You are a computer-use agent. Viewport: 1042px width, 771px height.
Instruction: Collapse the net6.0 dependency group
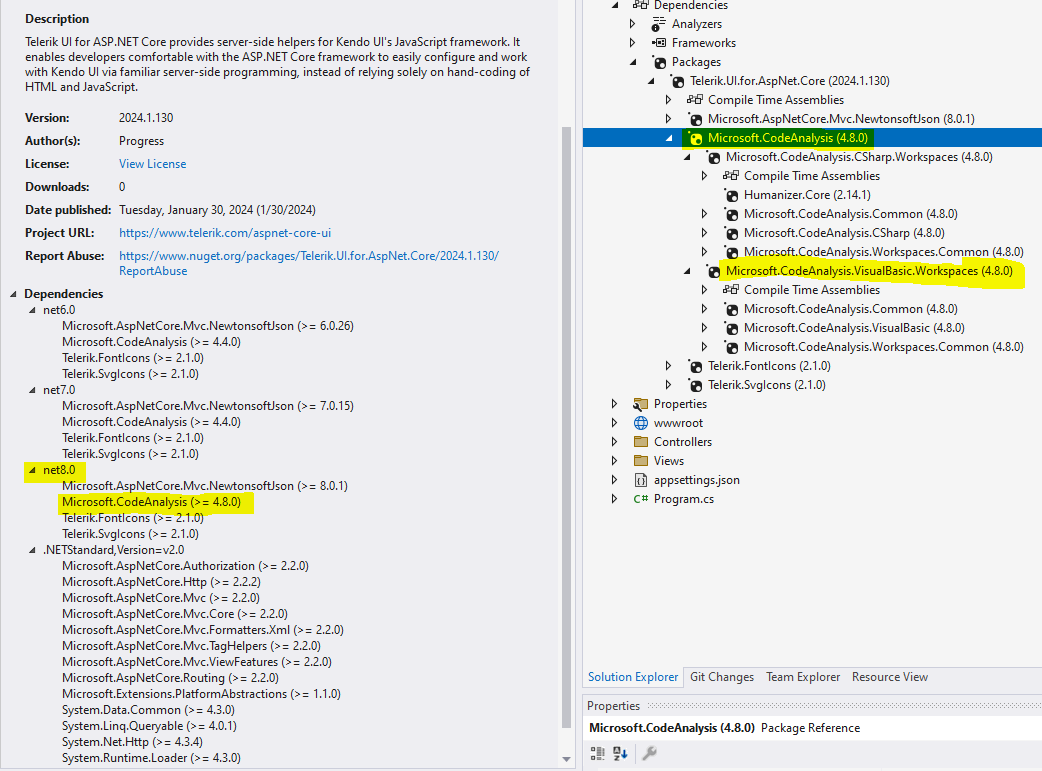(32, 310)
